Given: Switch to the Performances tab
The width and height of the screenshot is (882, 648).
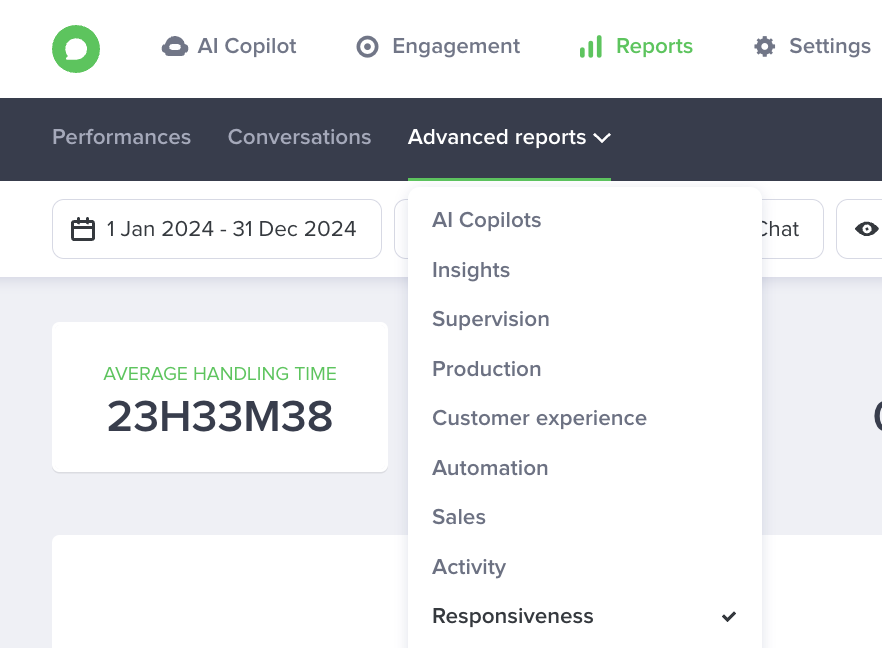Looking at the screenshot, I should tap(122, 137).
